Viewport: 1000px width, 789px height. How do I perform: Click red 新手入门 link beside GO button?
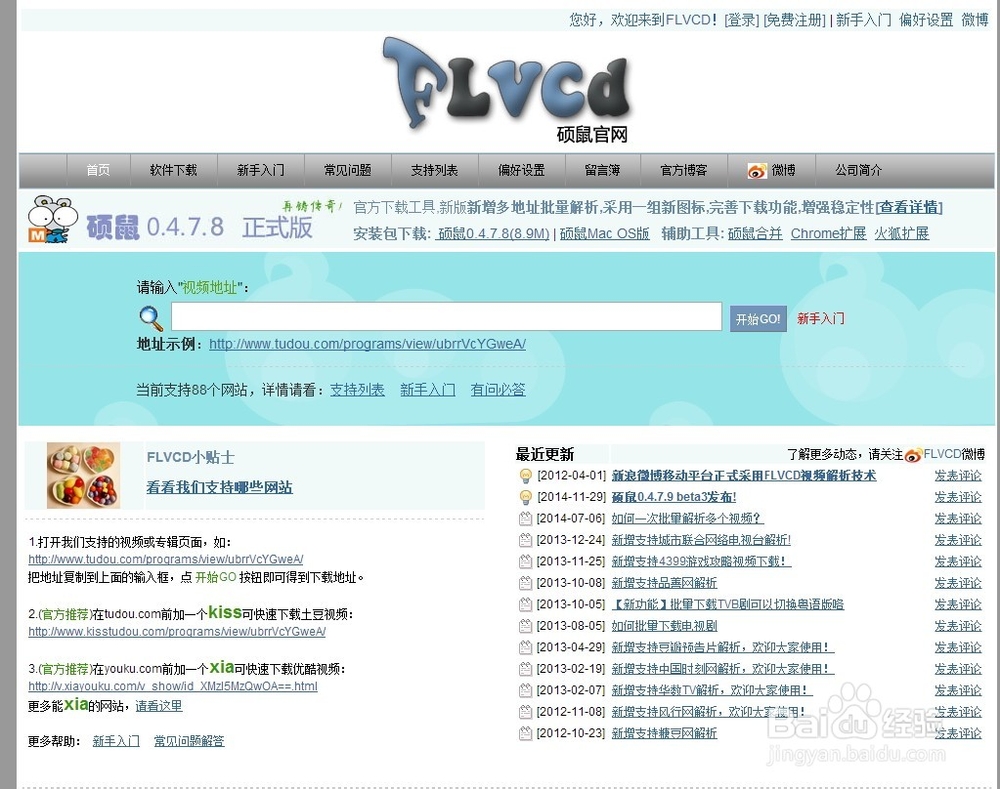click(x=821, y=318)
